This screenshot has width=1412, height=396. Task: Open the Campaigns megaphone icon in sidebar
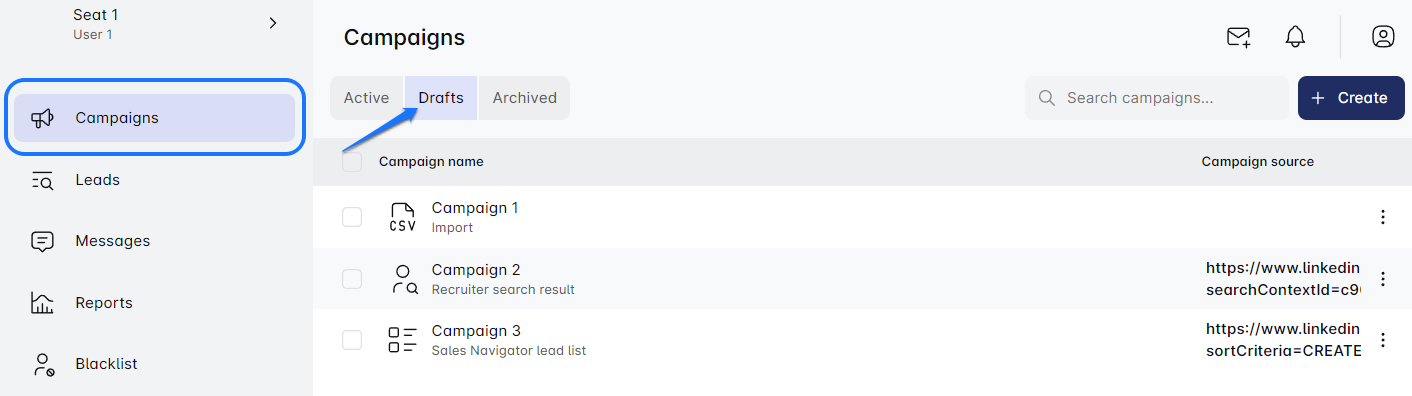pos(42,118)
